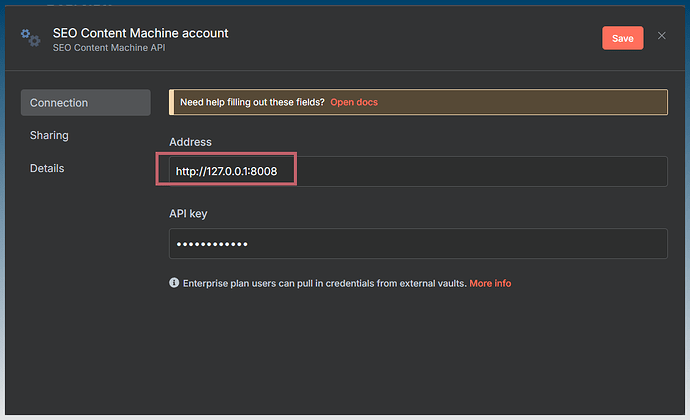Follow the More info link
690x420 pixels.
[x=490, y=283]
